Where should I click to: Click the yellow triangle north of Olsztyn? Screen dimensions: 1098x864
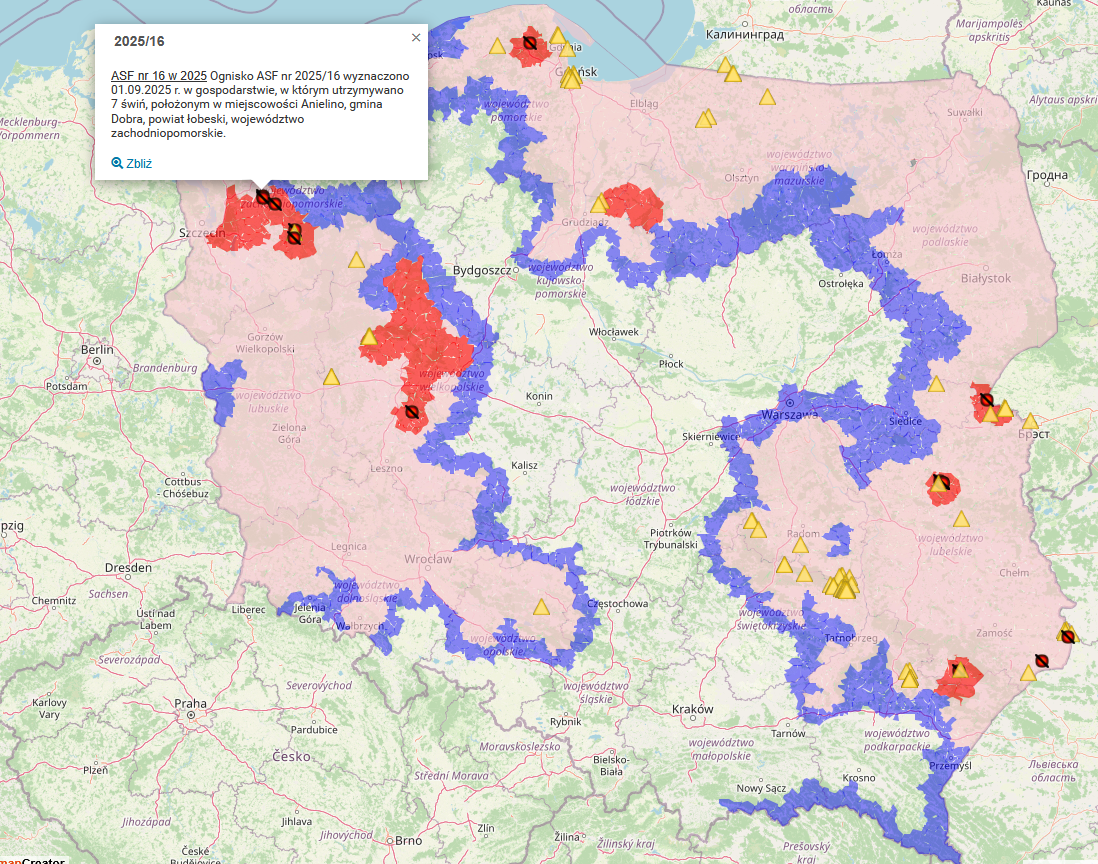click(x=767, y=98)
